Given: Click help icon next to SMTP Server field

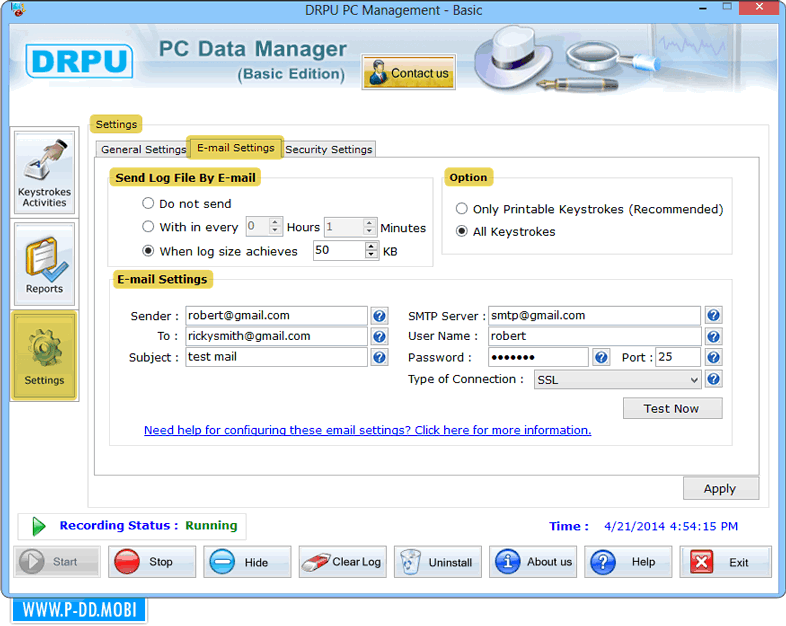Looking at the screenshot, I should pos(713,315).
